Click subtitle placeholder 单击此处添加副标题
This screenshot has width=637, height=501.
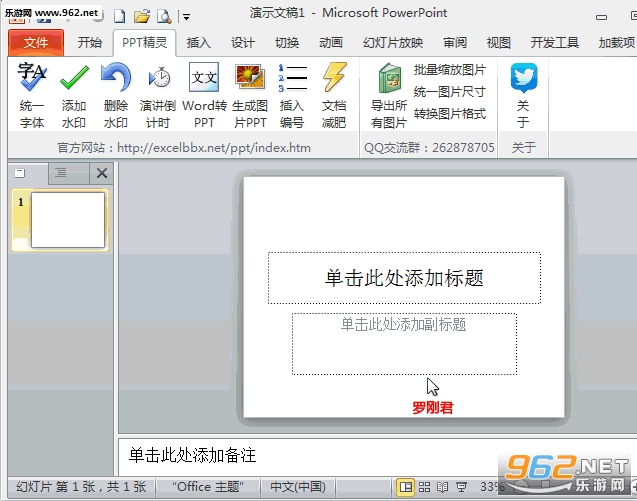(x=404, y=344)
